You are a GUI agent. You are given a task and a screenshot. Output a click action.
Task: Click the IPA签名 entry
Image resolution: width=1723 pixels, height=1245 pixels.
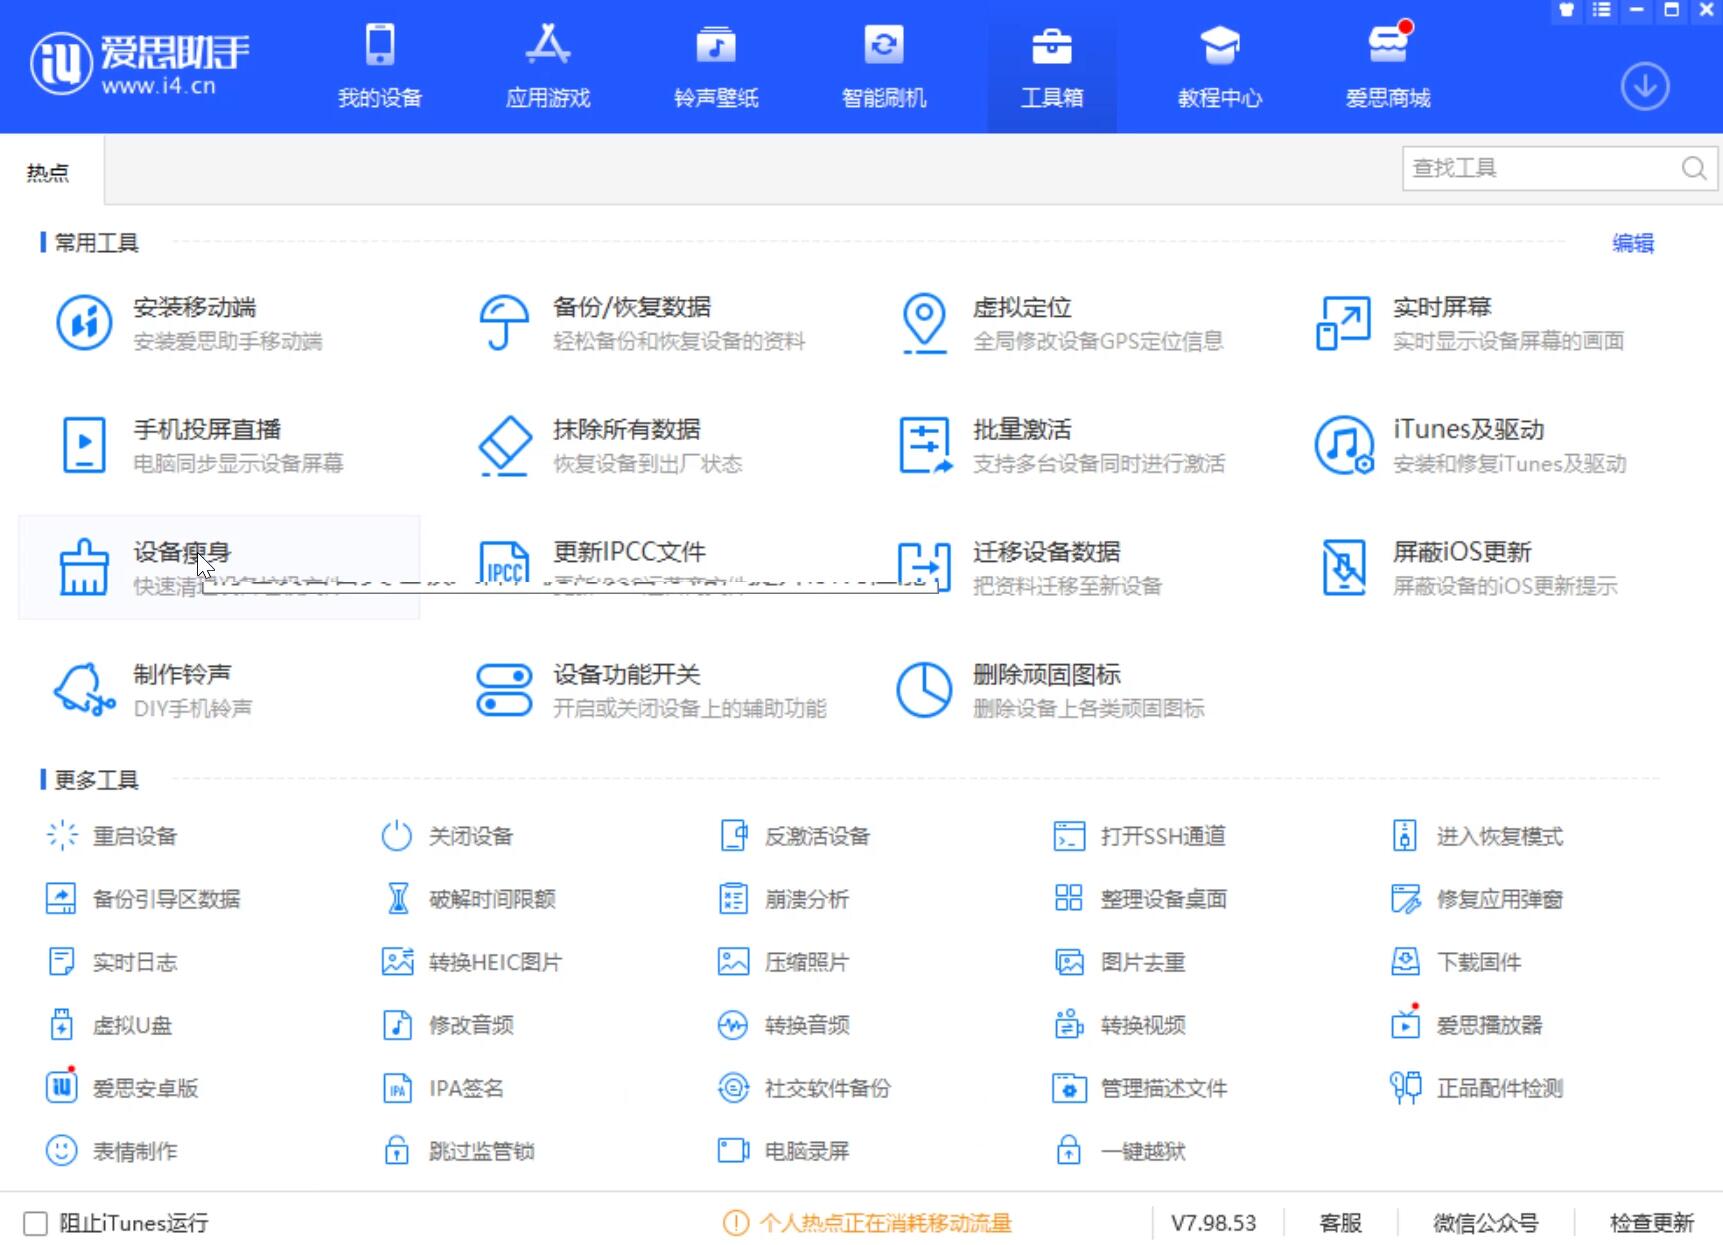click(x=444, y=1087)
